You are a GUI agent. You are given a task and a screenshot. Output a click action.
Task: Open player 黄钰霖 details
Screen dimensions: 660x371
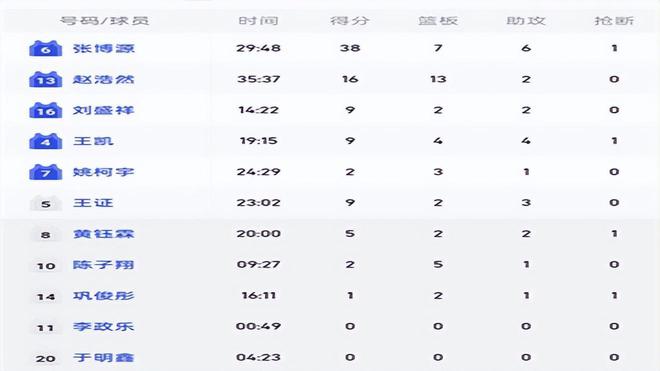[104, 234]
